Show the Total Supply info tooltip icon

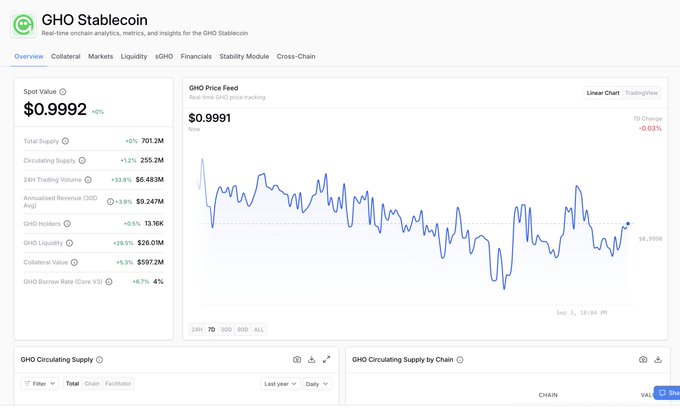click(65, 141)
